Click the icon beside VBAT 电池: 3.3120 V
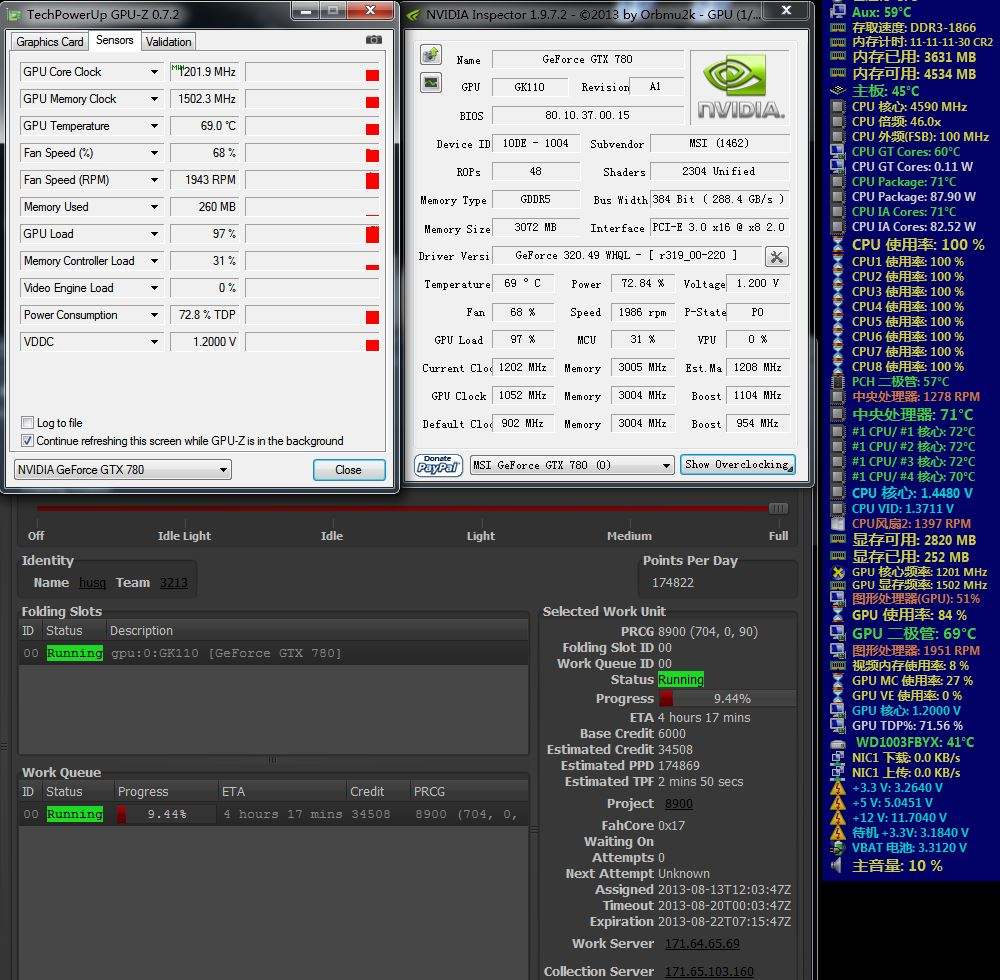The image size is (1000, 980). tap(838, 847)
